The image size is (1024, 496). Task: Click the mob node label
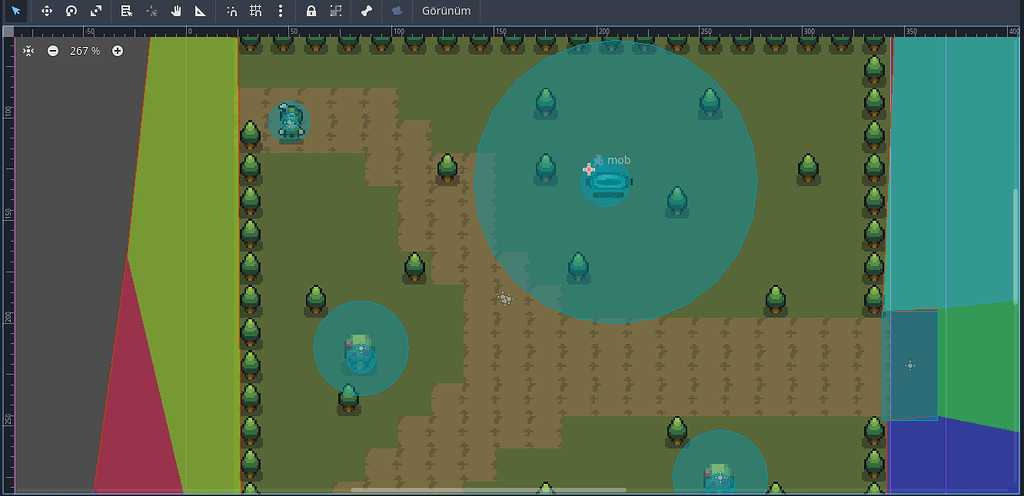[618, 160]
